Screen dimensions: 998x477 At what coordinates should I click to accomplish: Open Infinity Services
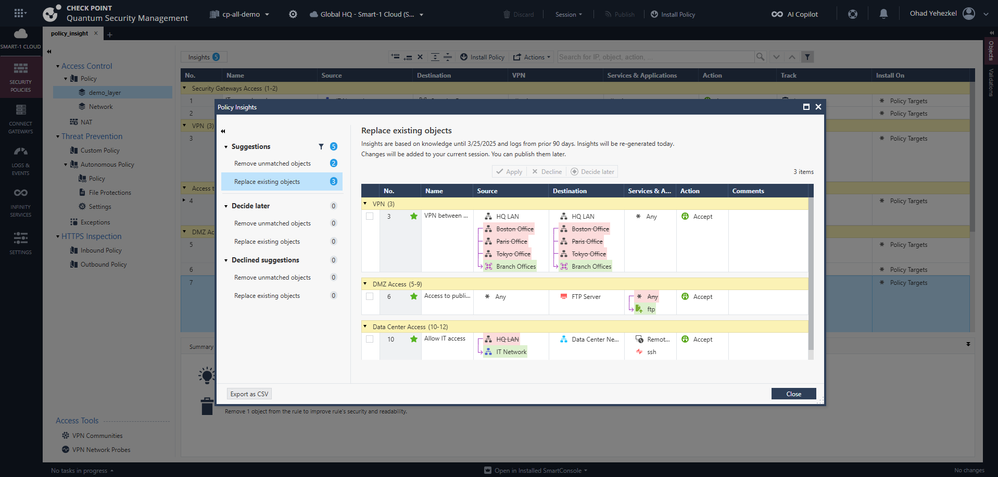[20, 201]
